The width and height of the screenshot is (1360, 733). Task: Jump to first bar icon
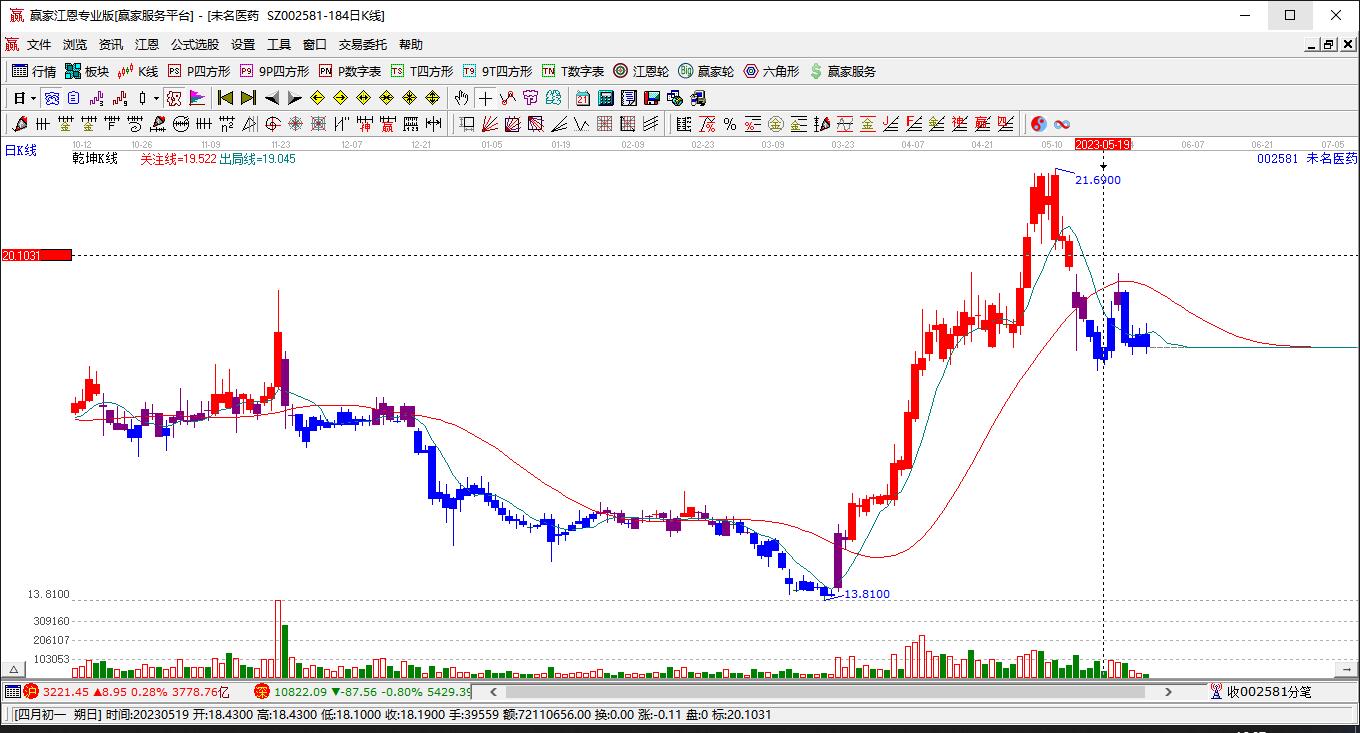click(225, 98)
